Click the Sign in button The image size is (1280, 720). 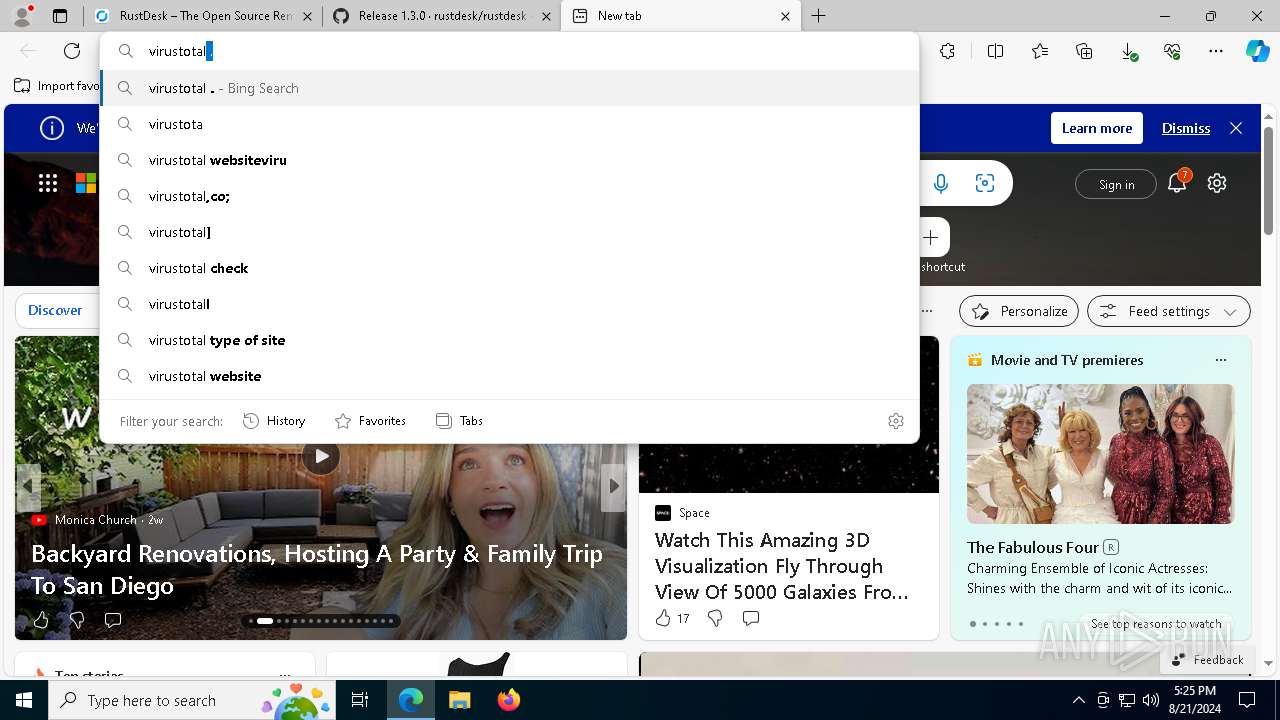[x=1116, y=184]
